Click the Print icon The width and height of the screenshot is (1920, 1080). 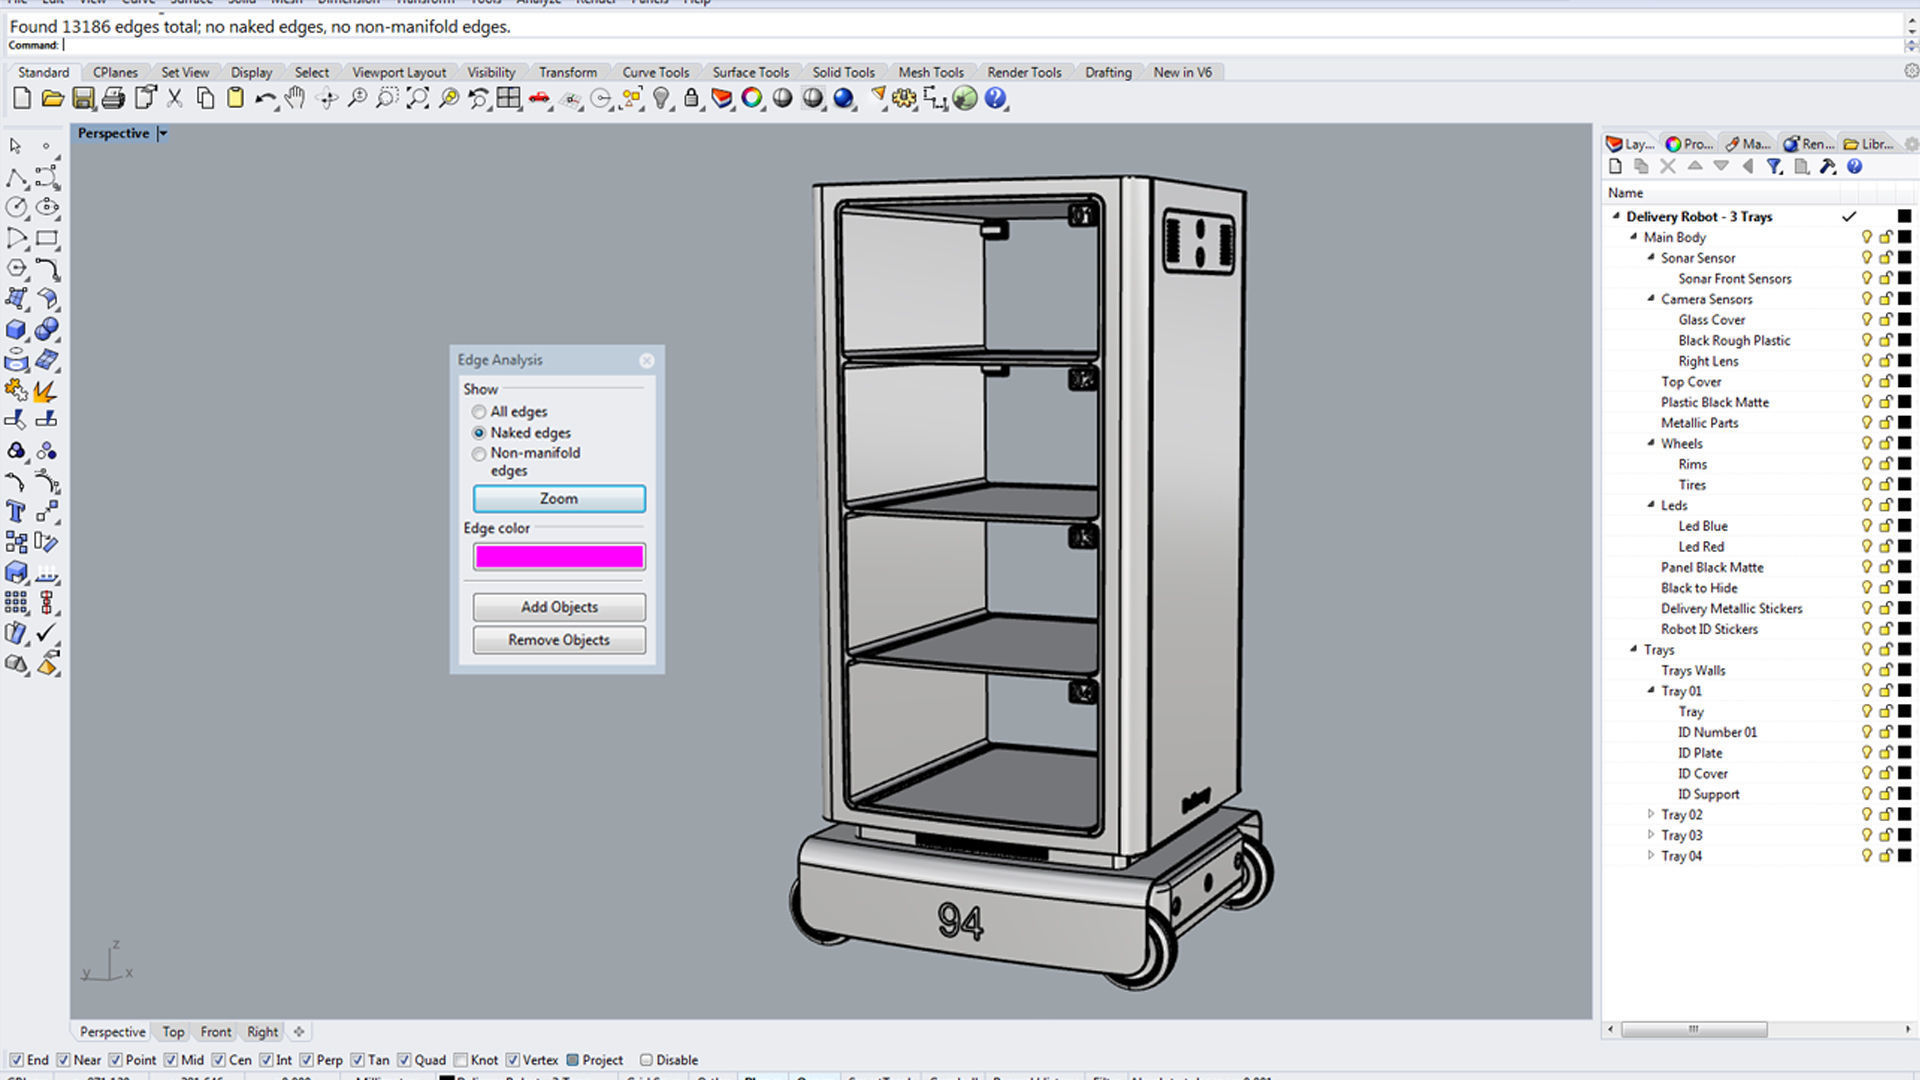(x=114, y=98)
